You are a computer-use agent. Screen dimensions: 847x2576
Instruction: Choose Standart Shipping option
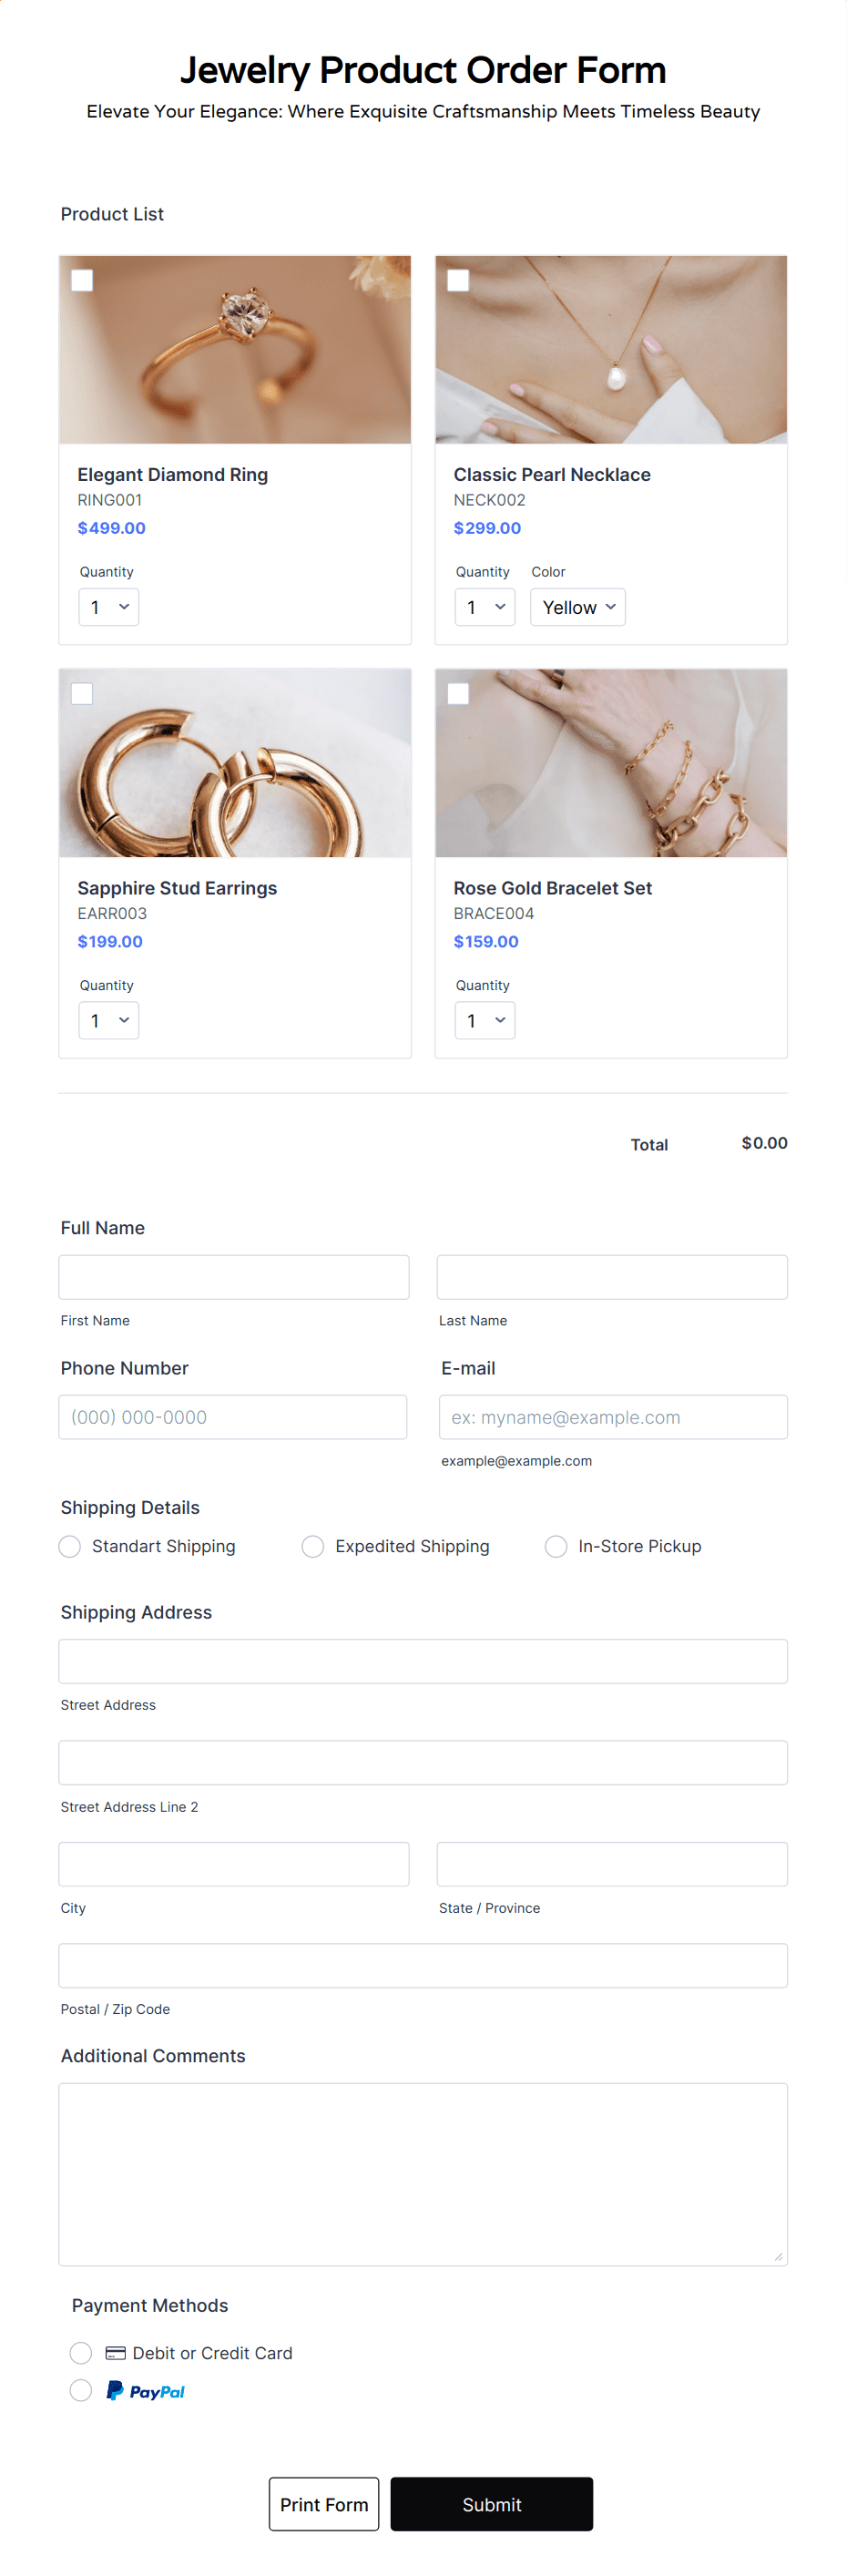tap(69, 1546)
